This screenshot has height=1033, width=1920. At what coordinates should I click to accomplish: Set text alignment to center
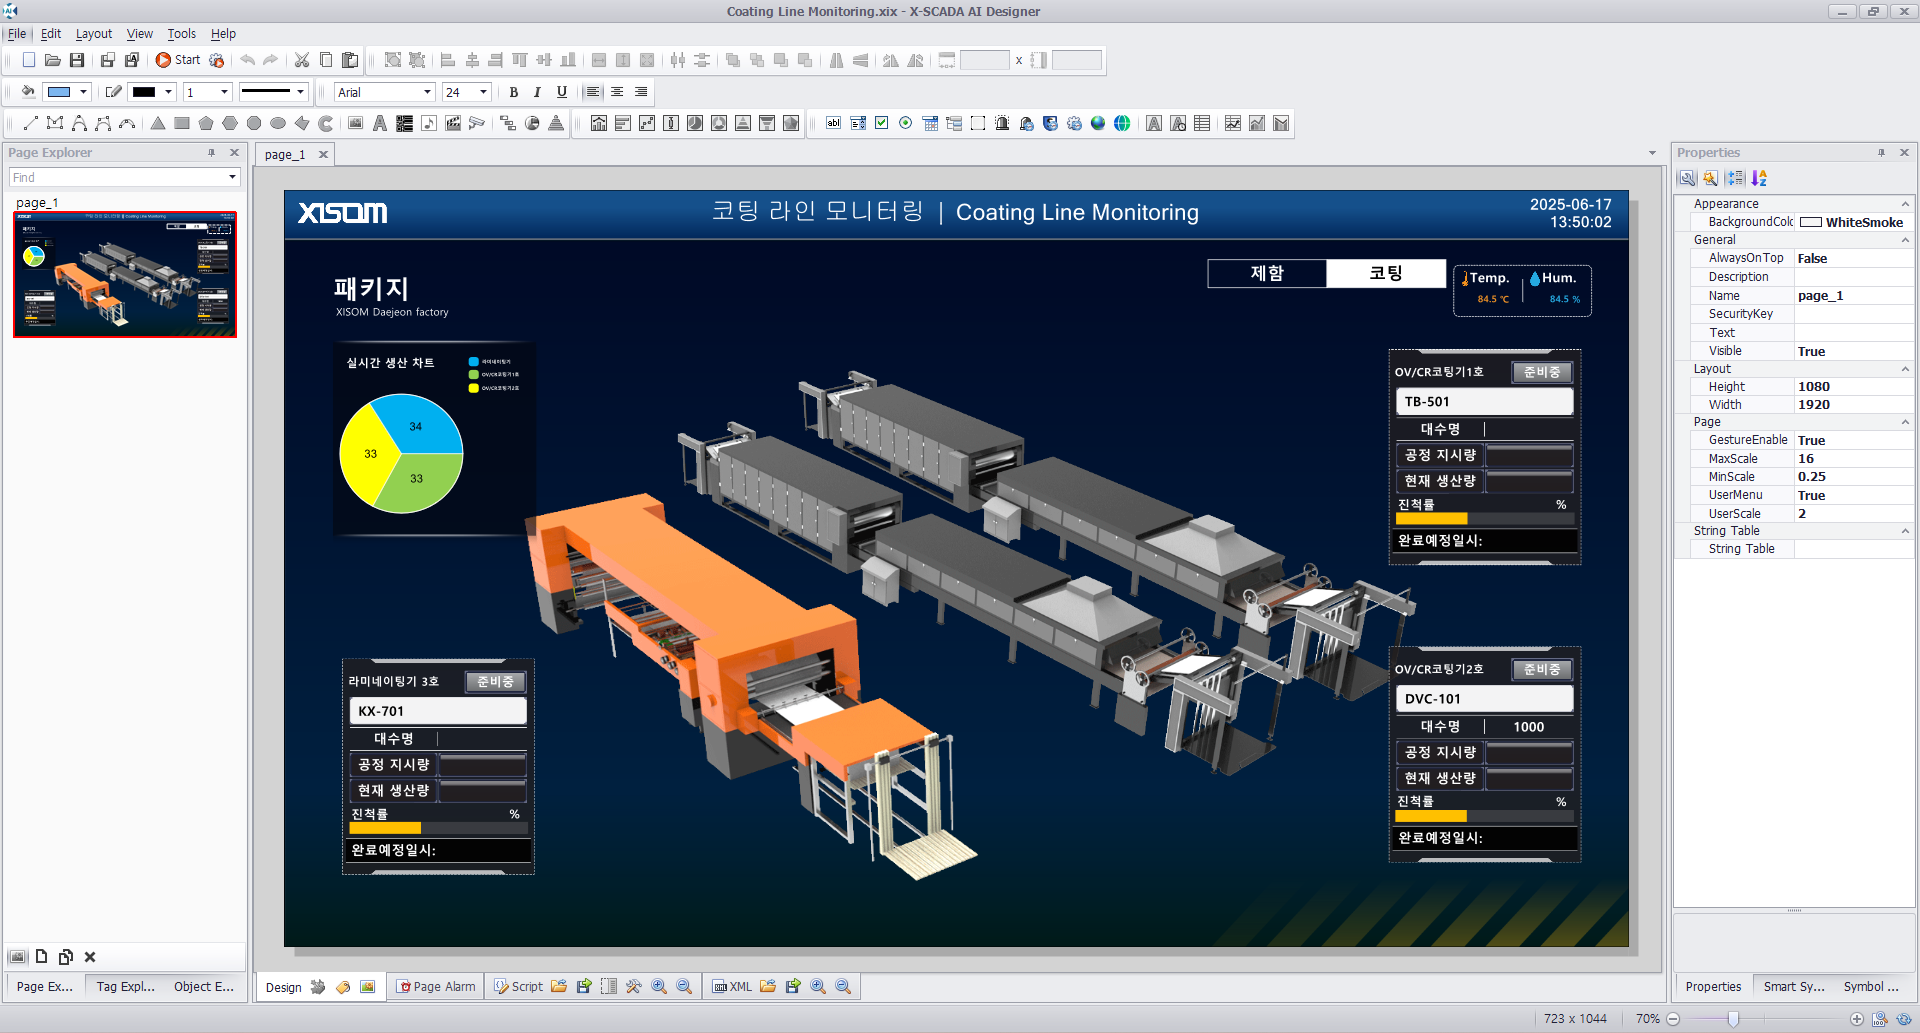tap(617, 92)
